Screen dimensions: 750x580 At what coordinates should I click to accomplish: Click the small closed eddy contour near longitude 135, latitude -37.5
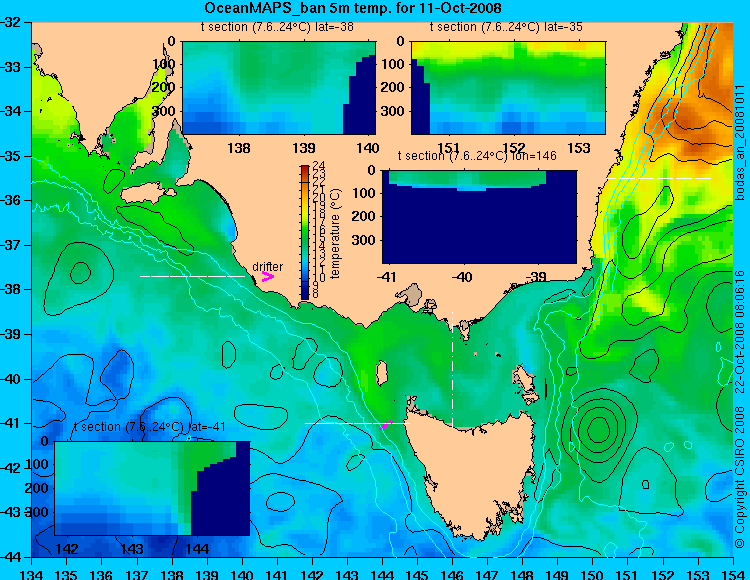click(80, 273)
